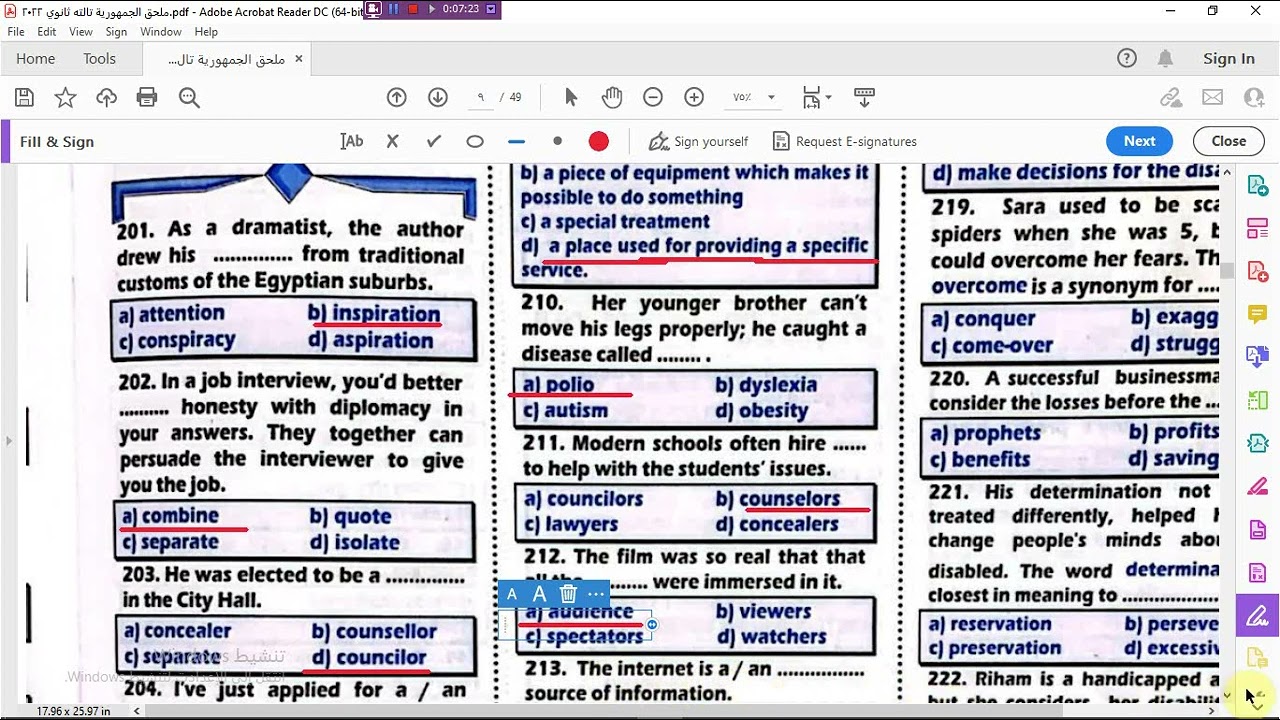
Task: Open the help question mark icon
Action: [x=1127, y=58]
